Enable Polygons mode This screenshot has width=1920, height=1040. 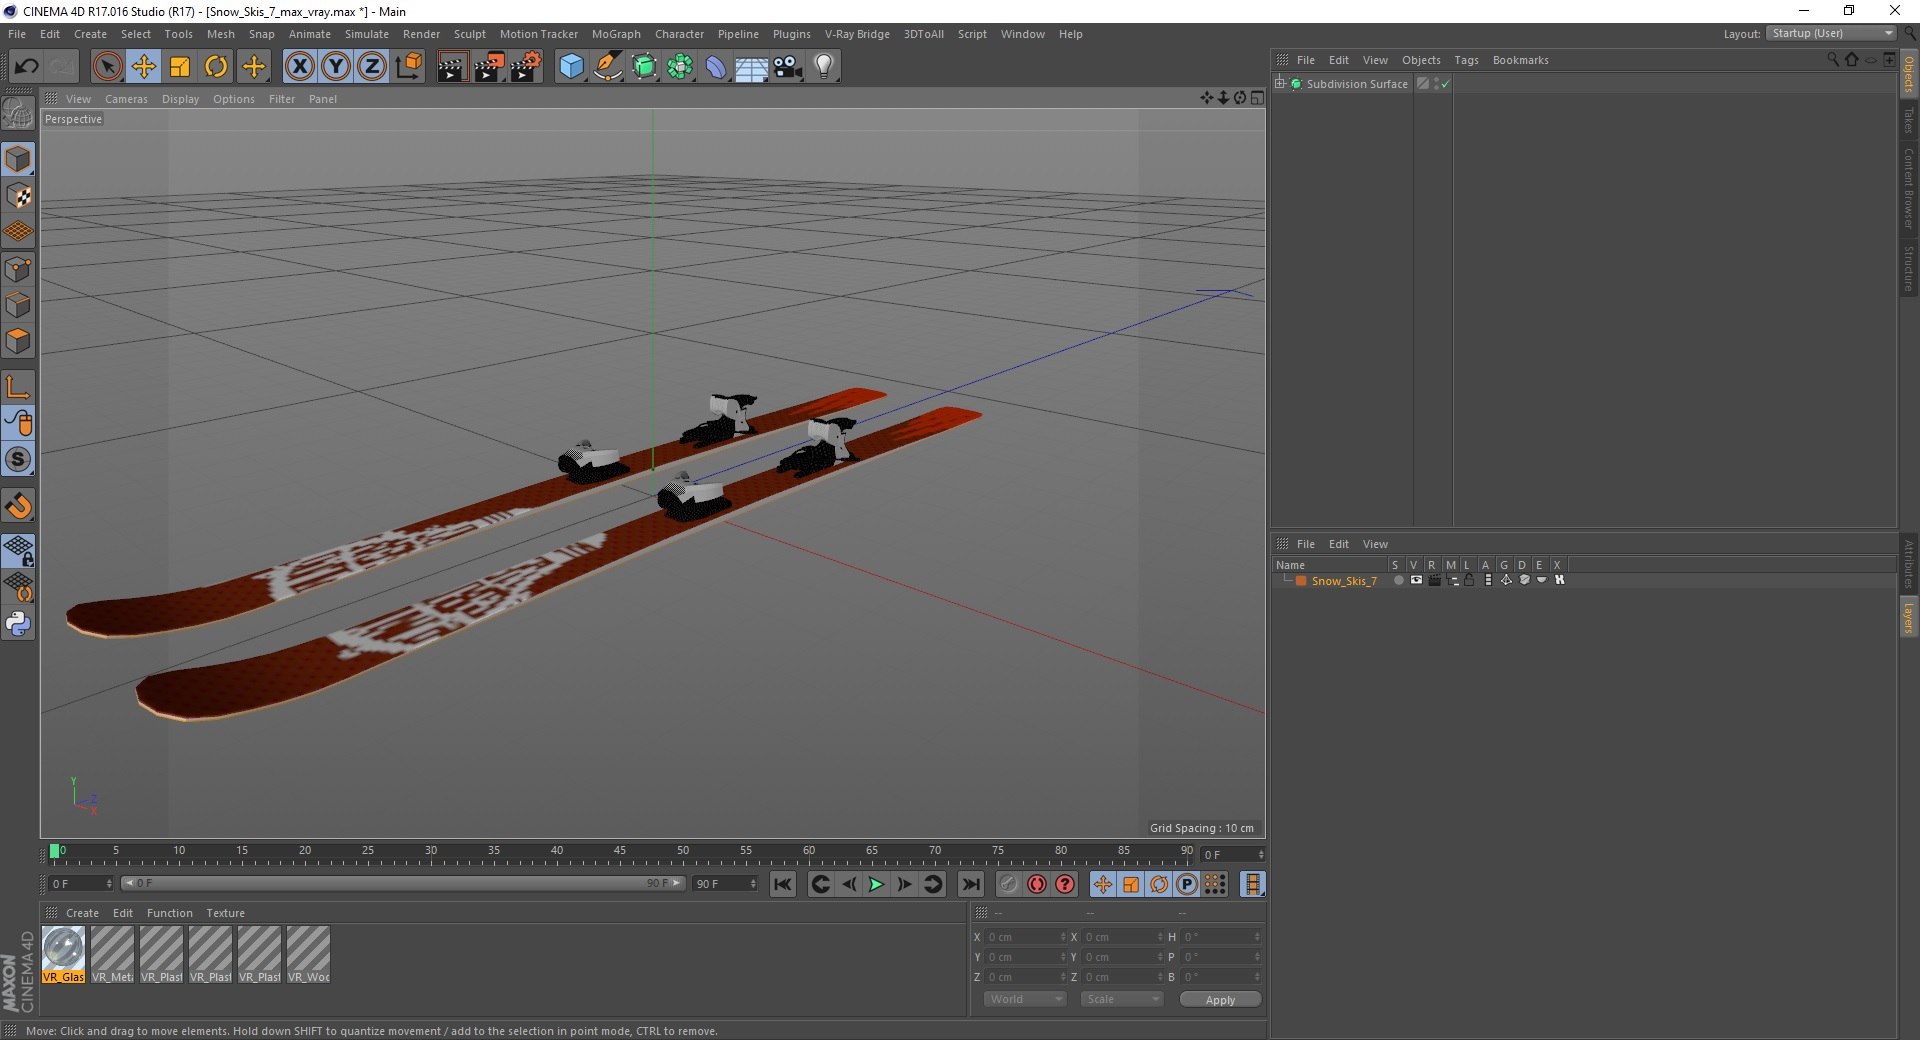click(18, 341)
